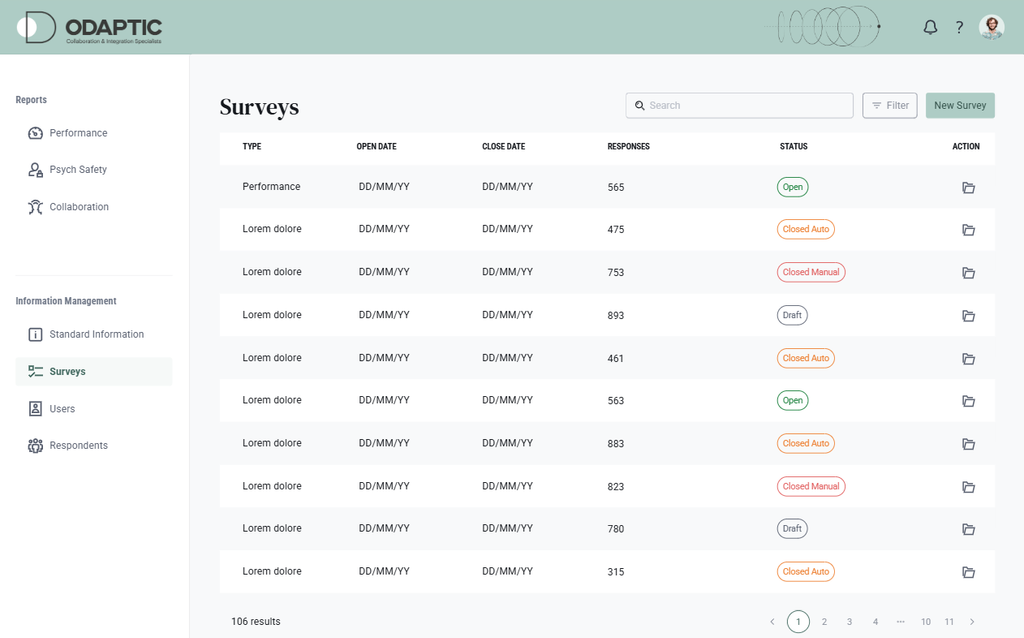Sort by Open Date column header

pyautogui.click(x=376, y=146)
